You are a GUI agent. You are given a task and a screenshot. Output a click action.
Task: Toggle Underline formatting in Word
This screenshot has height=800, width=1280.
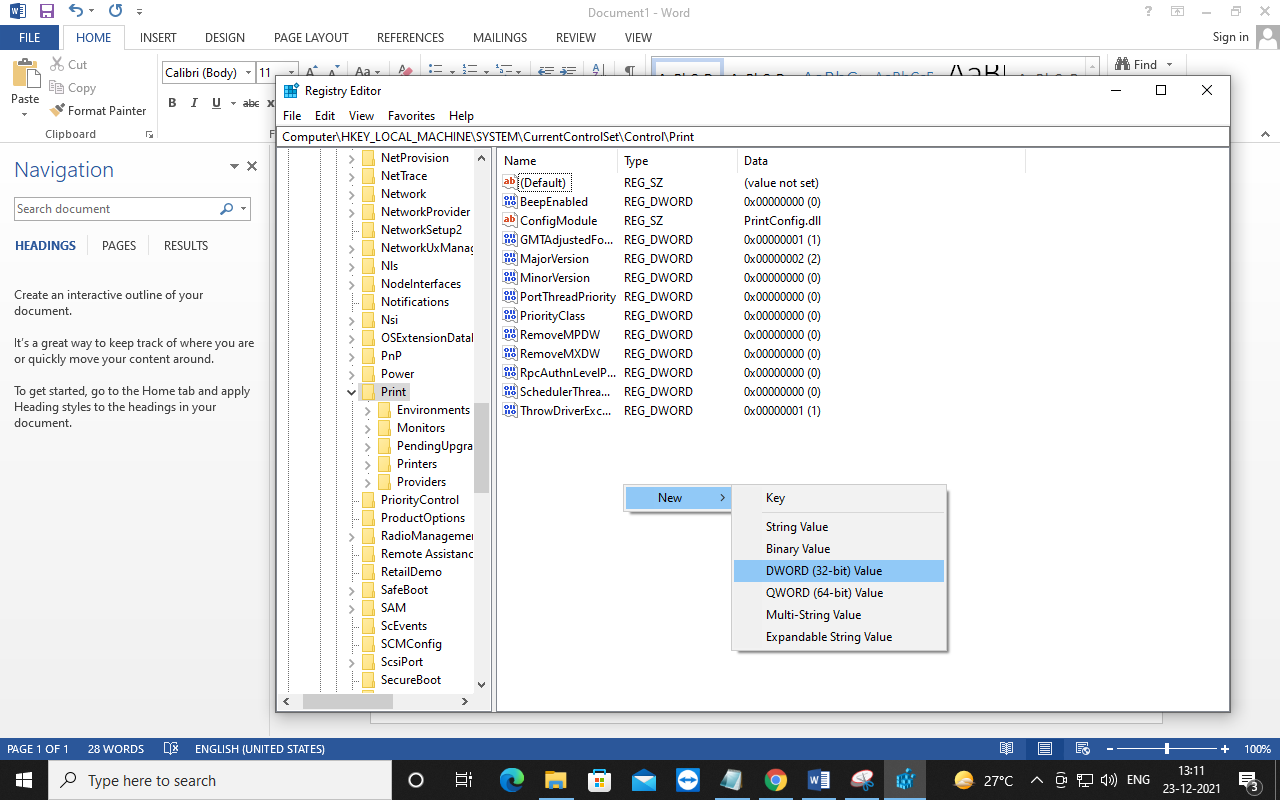pyautogui.click(x=217, y=103)
